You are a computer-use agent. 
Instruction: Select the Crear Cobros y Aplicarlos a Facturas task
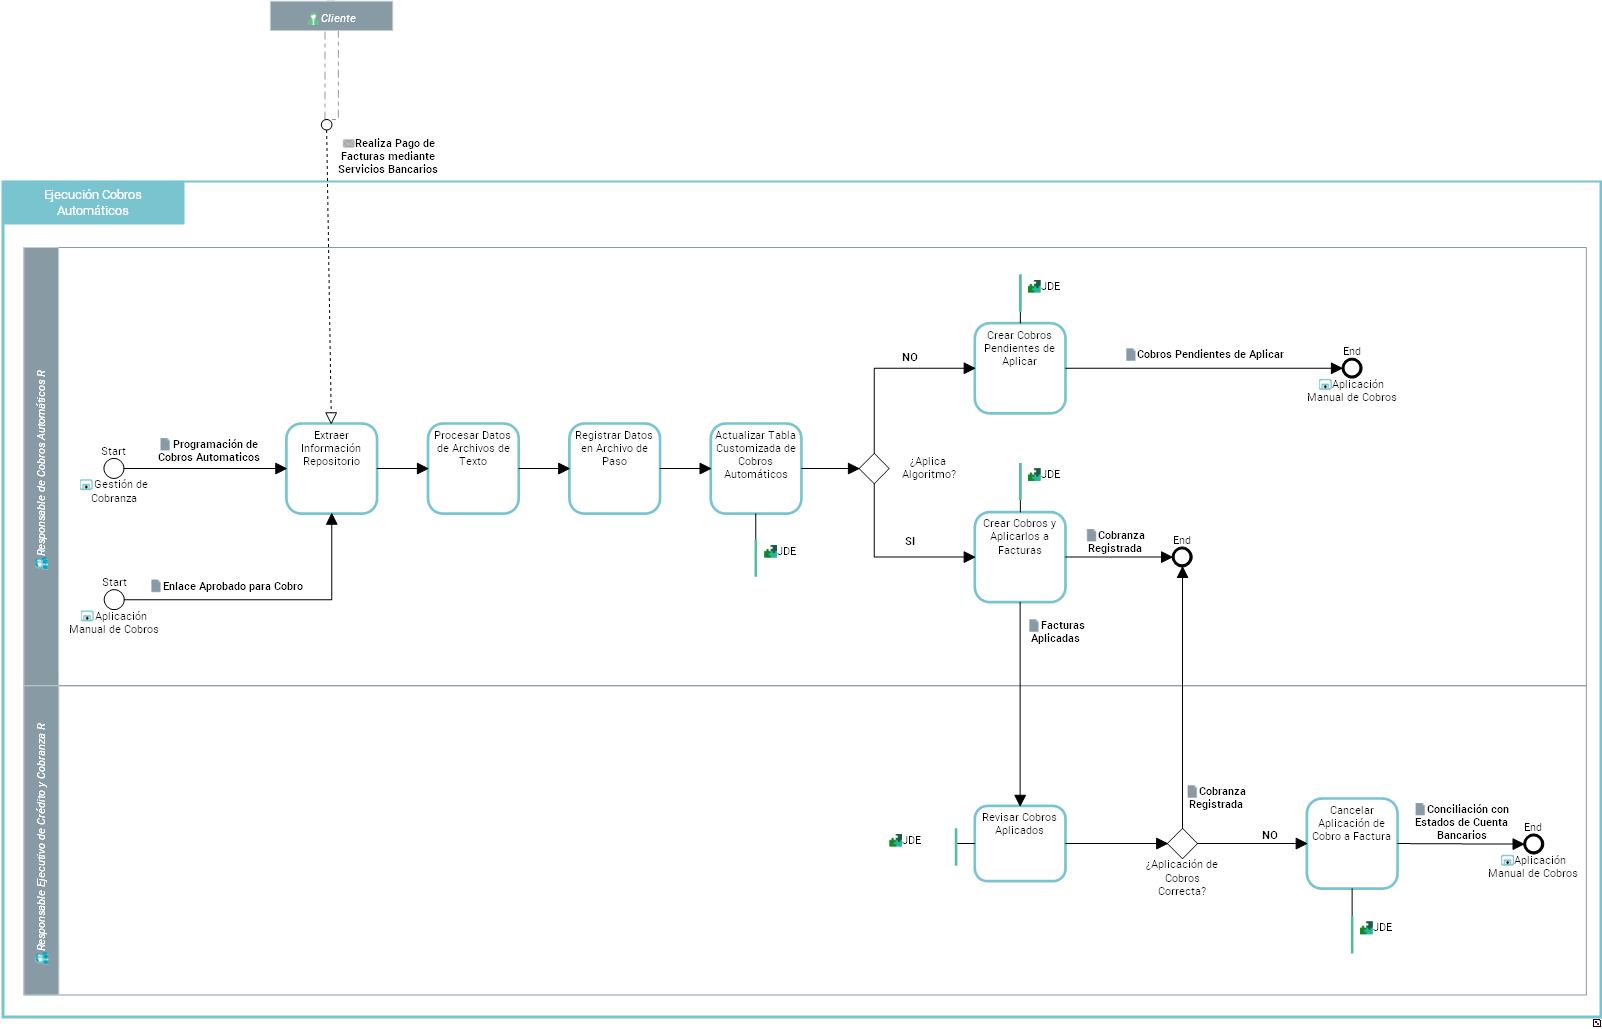pyautogui.click(x=1020, y=557)
